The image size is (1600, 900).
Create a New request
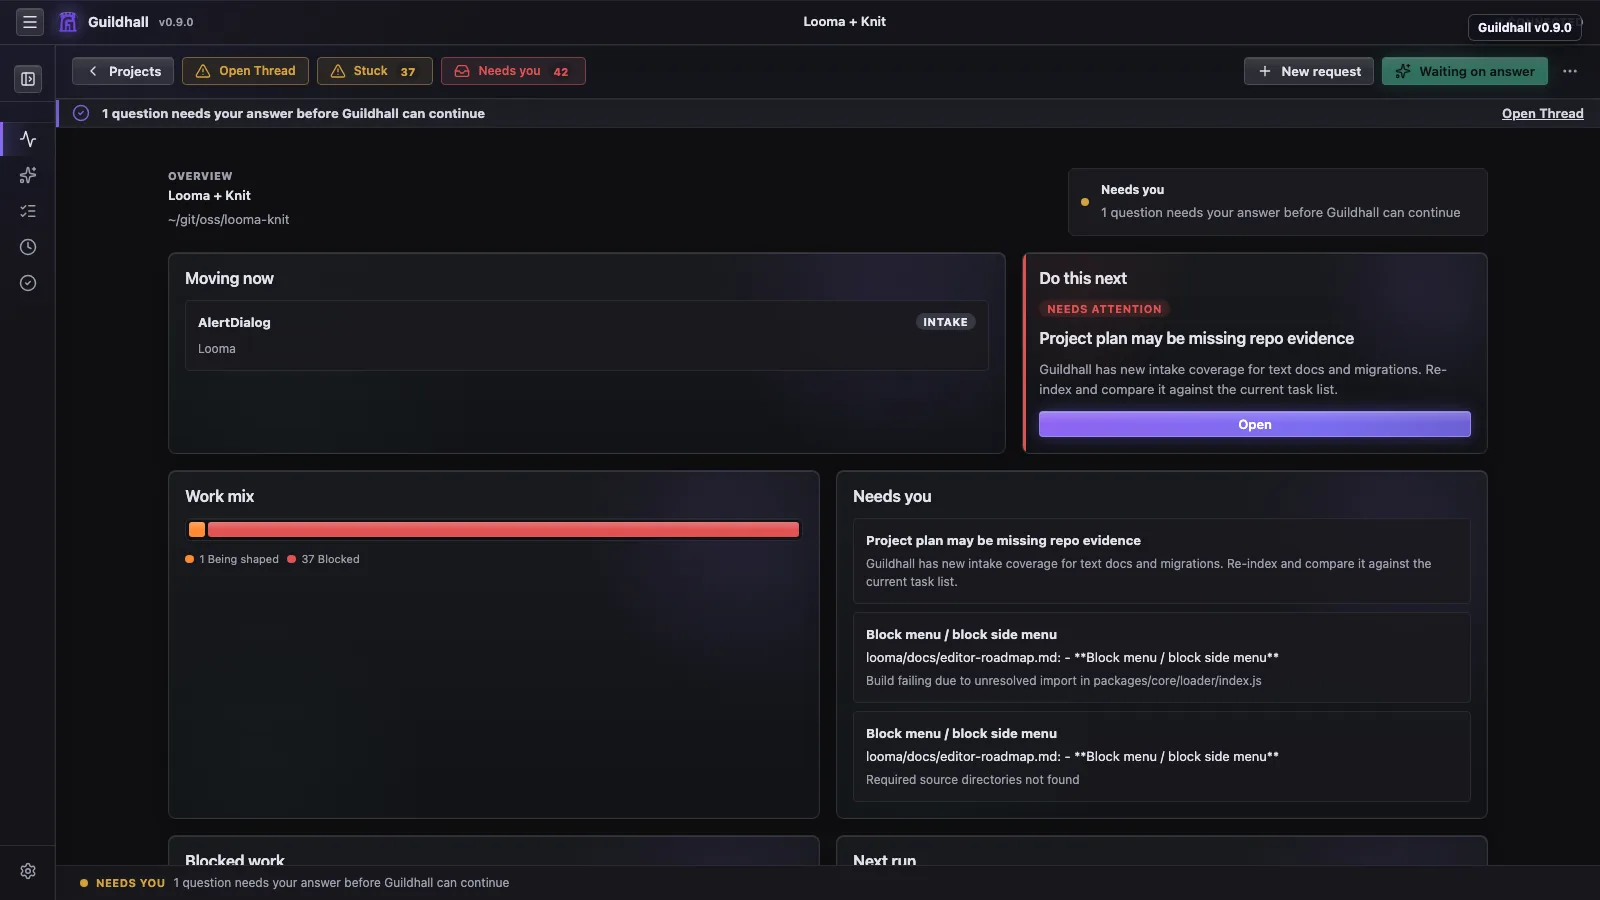point(1309,71)
